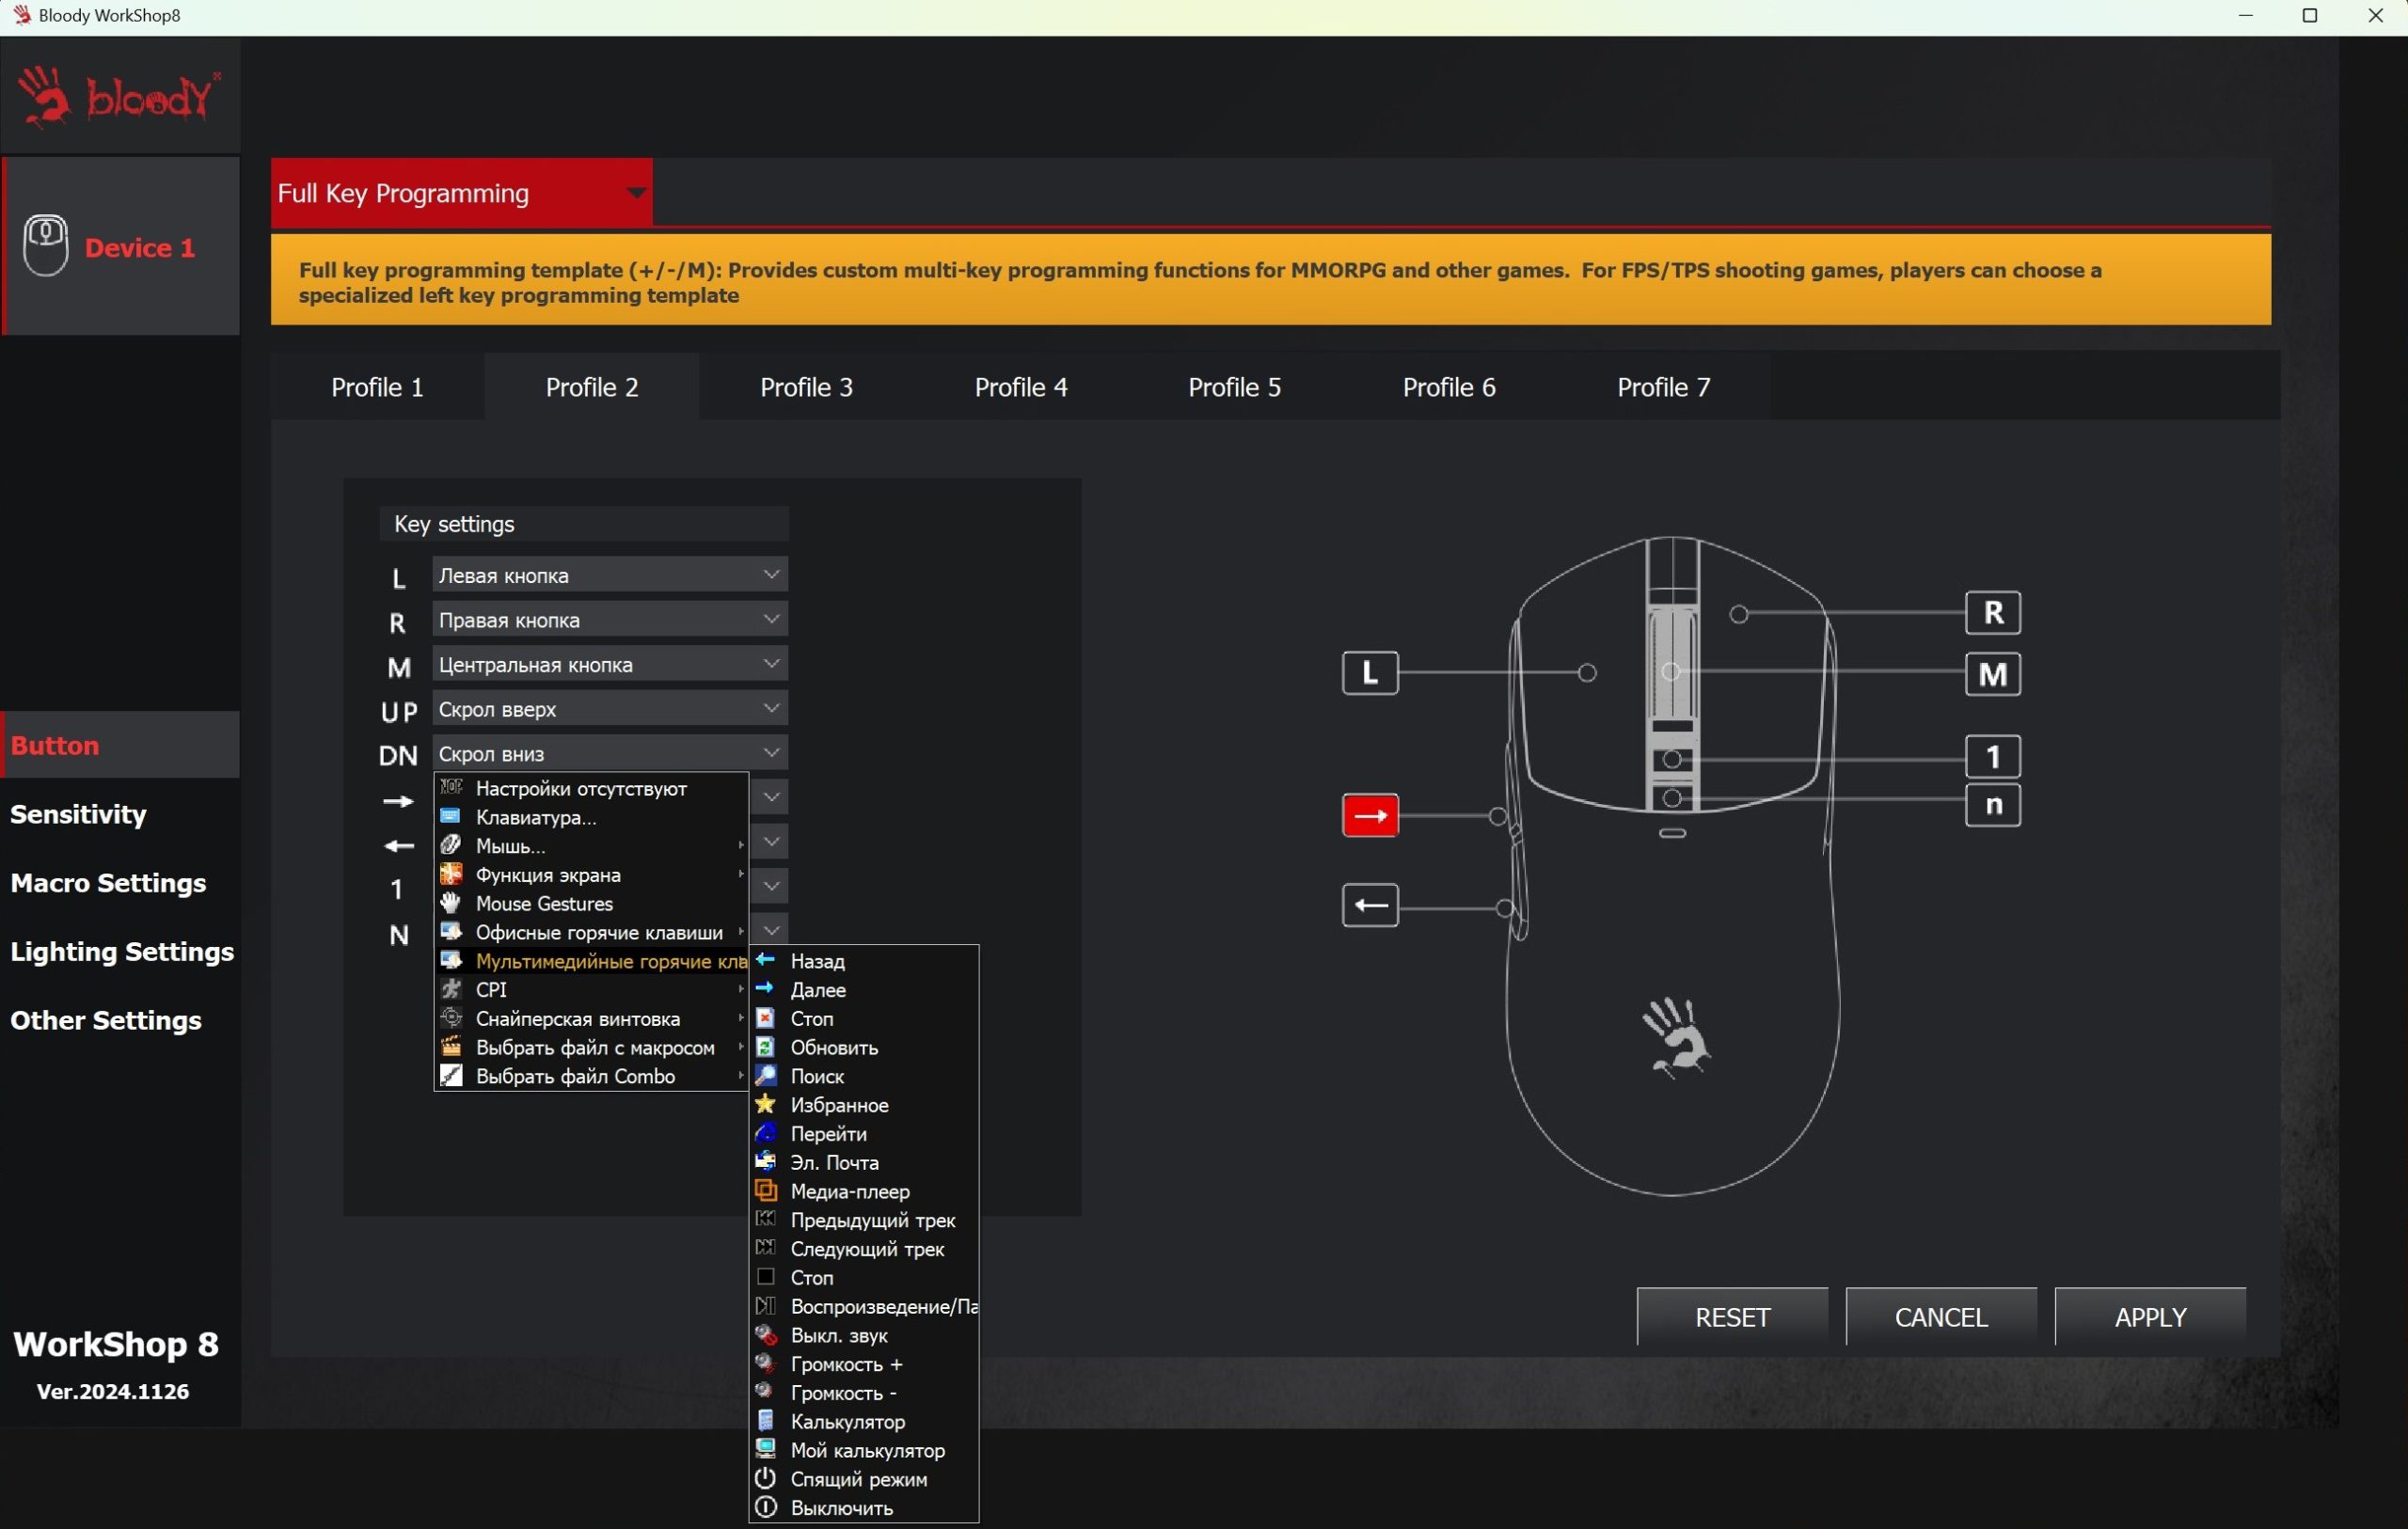
Task: Select the back arrow label on mouse diagram
Action: click(x=1370, y=906)
